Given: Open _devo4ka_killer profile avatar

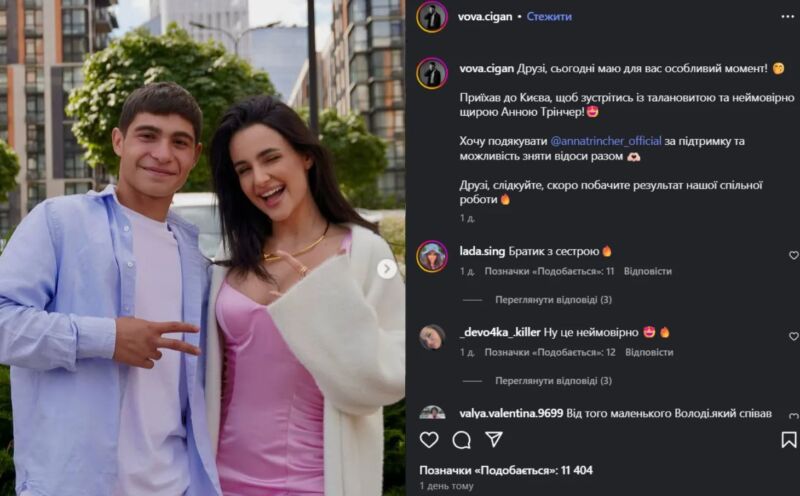Looking at the screenshot, I should coord(432,337).
